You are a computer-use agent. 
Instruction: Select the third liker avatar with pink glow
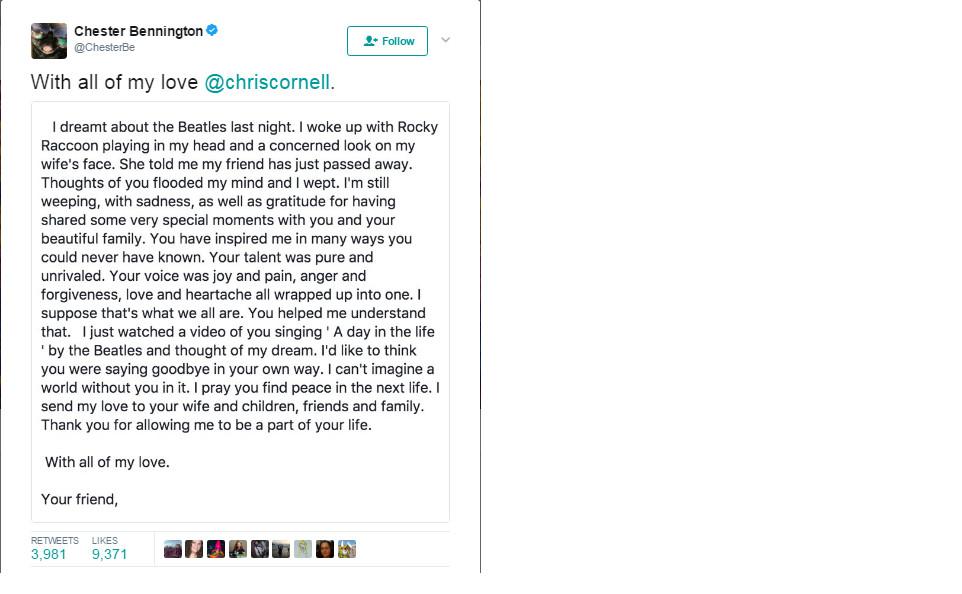[216, 549]
